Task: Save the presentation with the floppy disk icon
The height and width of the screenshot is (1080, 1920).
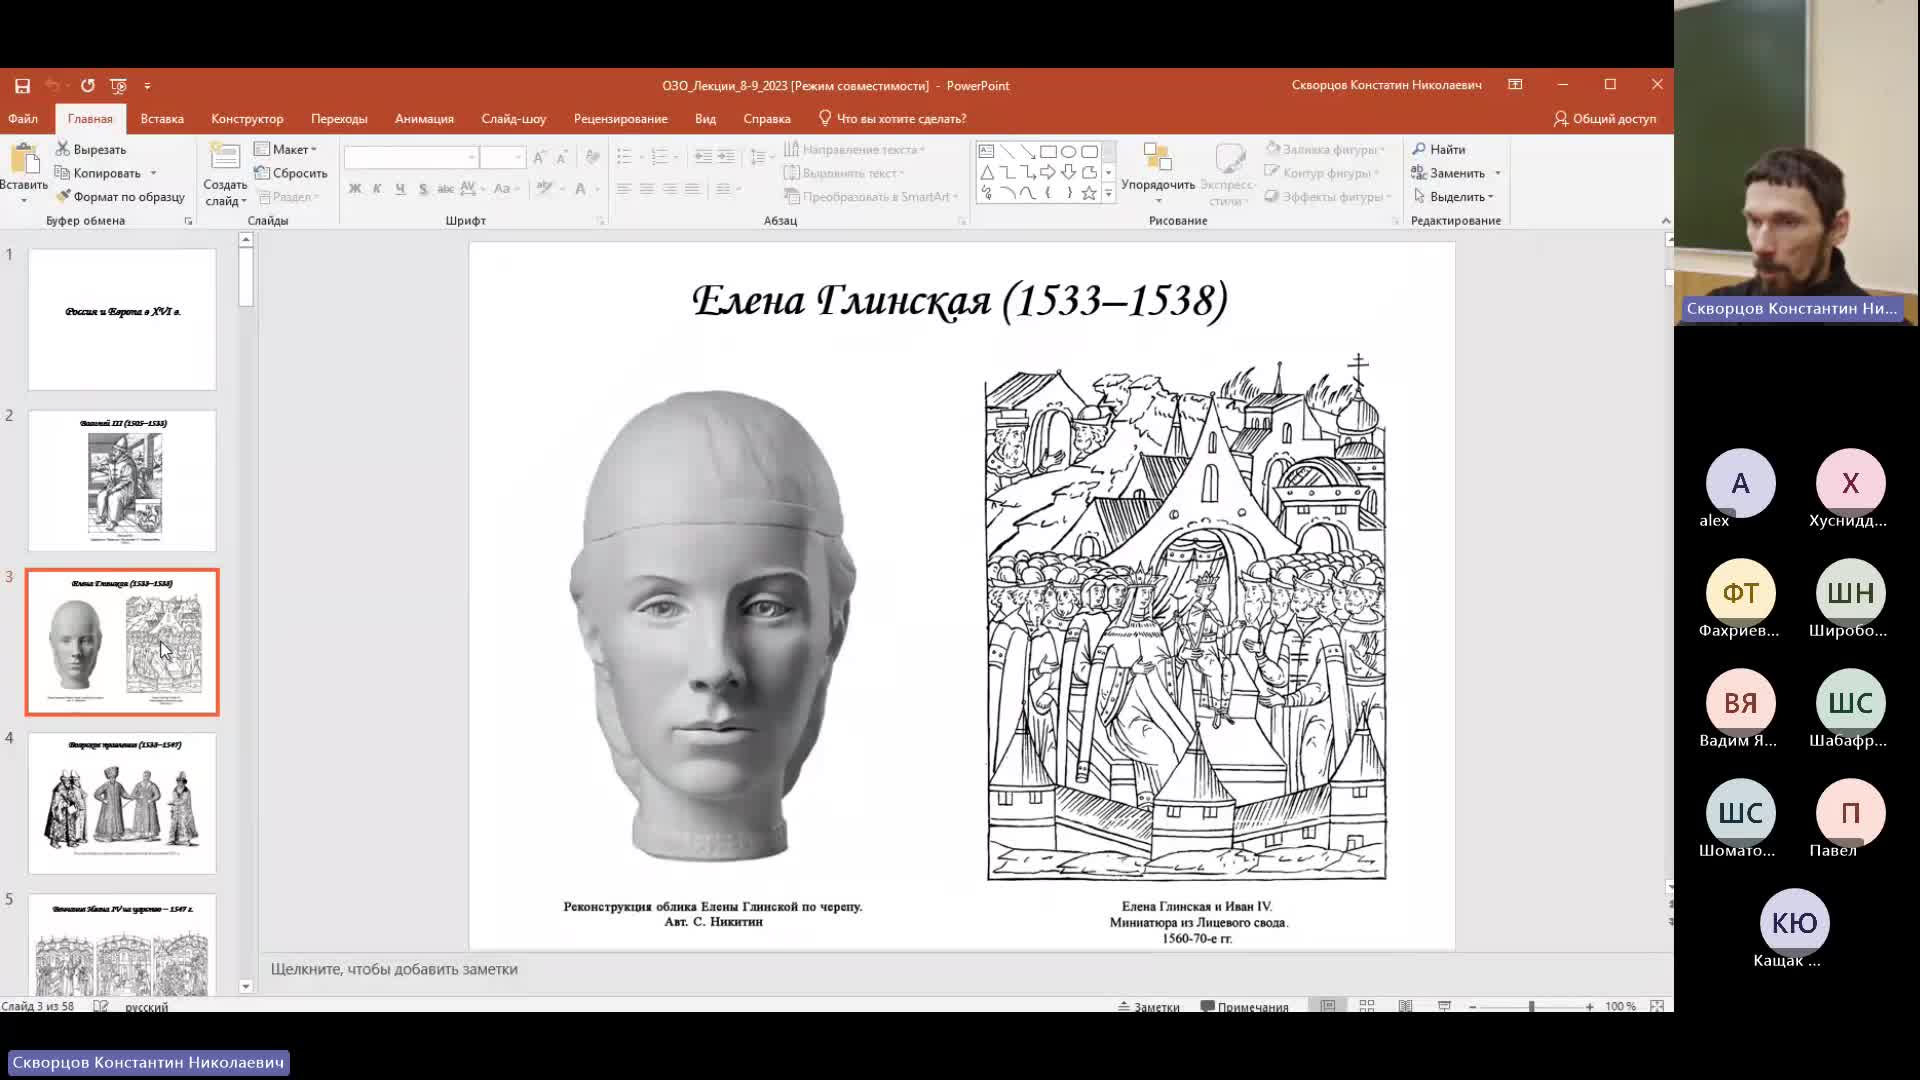Action: tap(22, 86)
